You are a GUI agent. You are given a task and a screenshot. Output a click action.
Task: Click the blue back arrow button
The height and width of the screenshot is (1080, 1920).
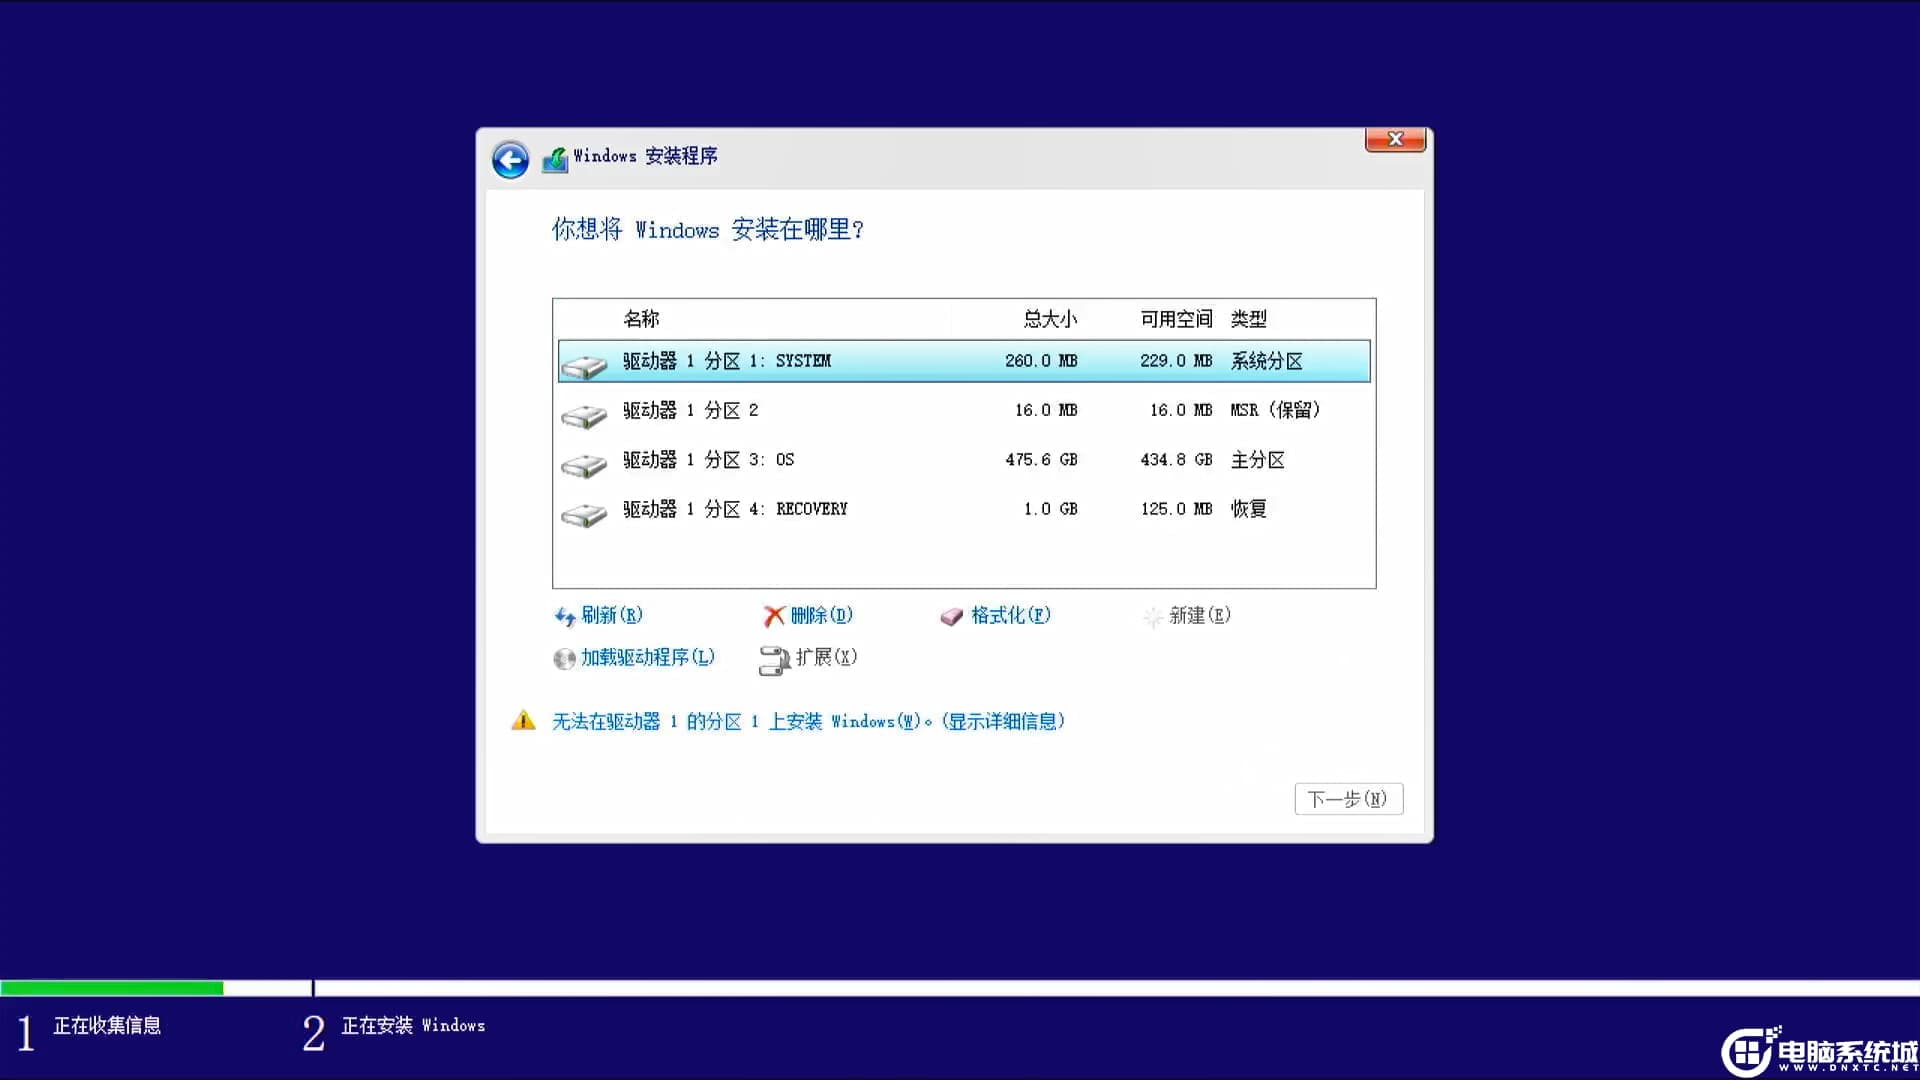coord(510,159)
